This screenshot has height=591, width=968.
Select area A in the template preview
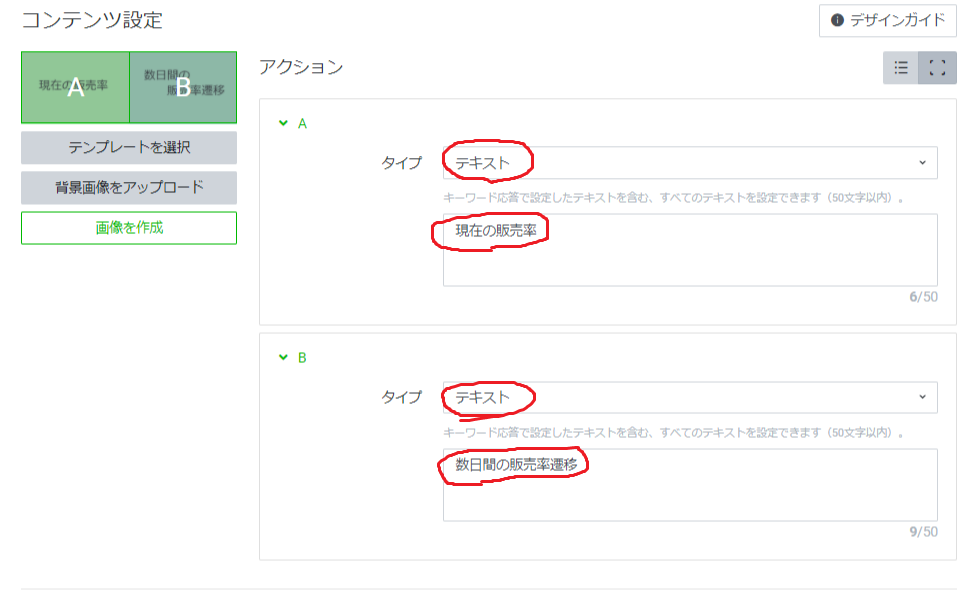point(75,87)
